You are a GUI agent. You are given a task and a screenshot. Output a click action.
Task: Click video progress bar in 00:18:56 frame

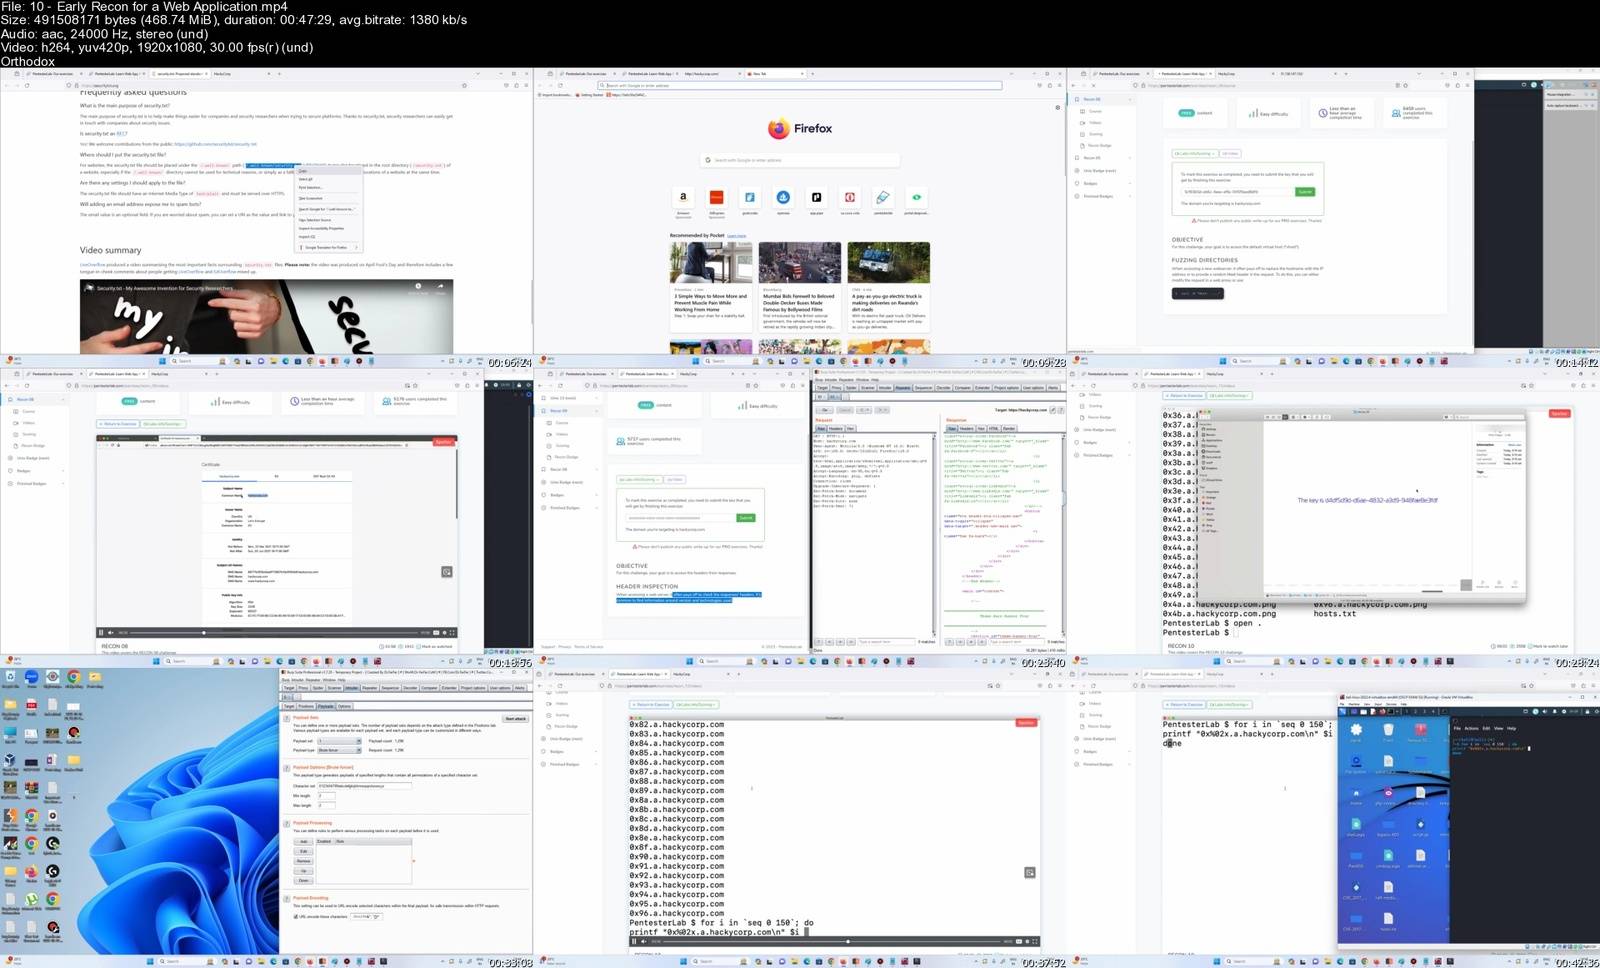pos(274,633)
